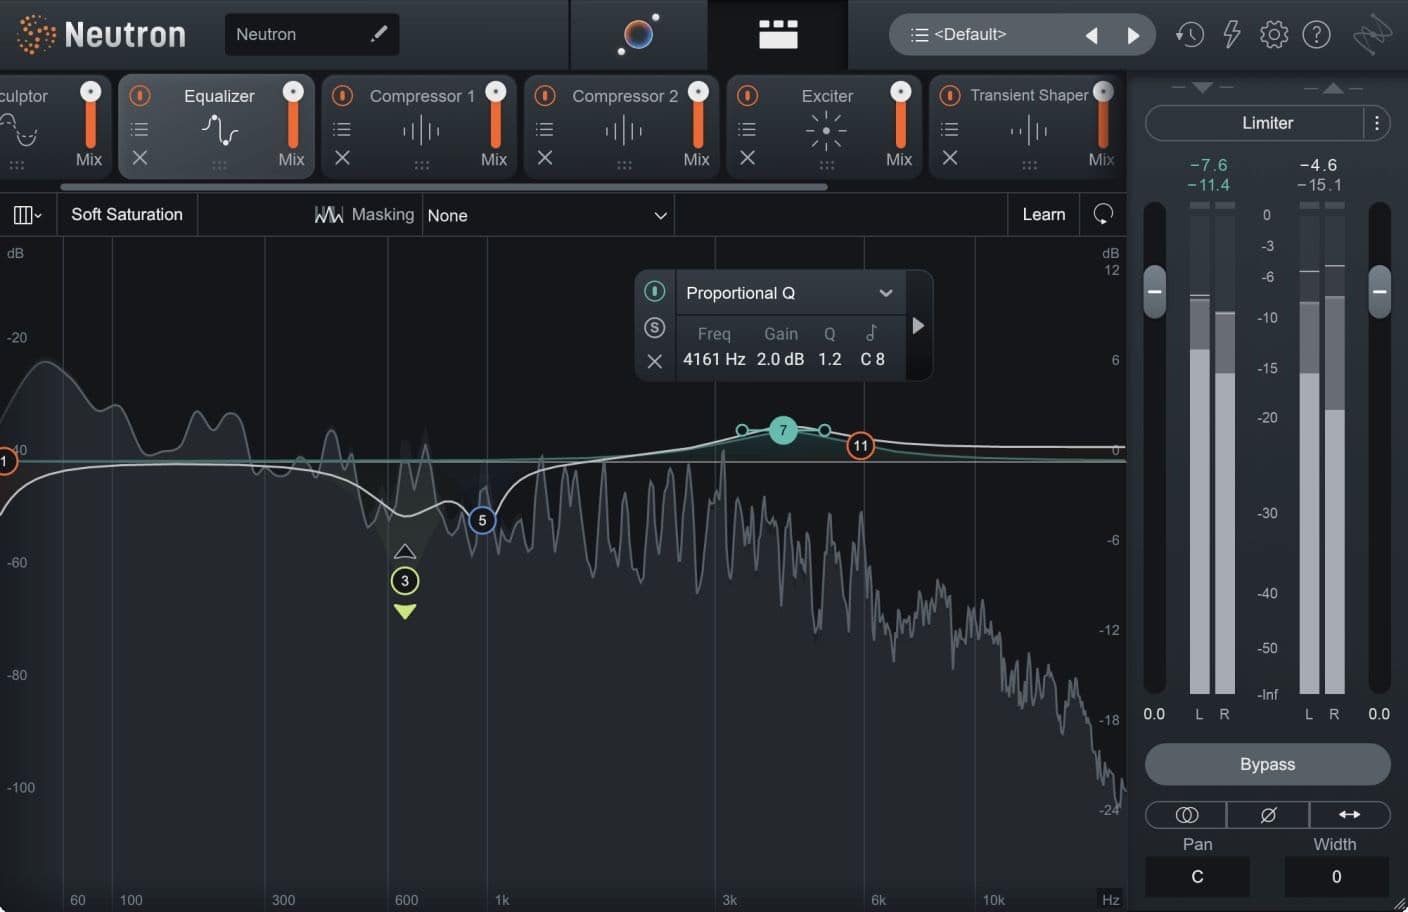Launch the Assistant via lightning bolt icon

click(x=1231, y=34)
